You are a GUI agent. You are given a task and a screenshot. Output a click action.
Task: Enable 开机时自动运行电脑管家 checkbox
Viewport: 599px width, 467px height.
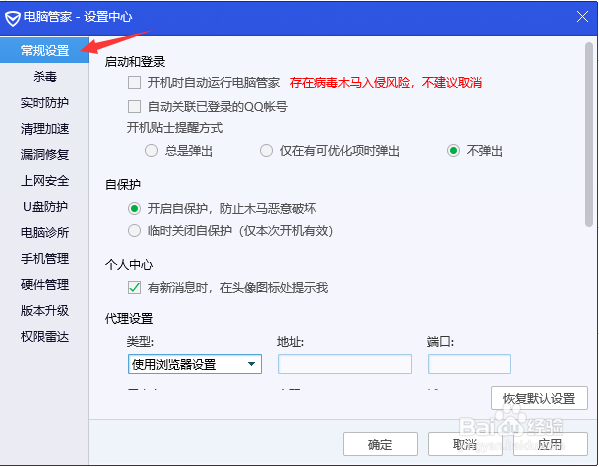click(x=134, y=83)
